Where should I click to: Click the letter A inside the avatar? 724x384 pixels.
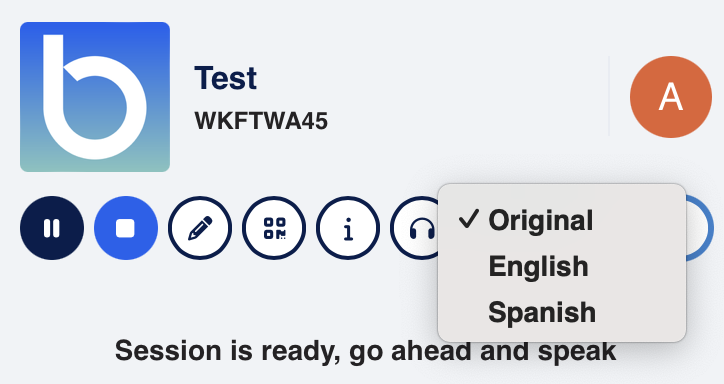(x=670, y=97)
